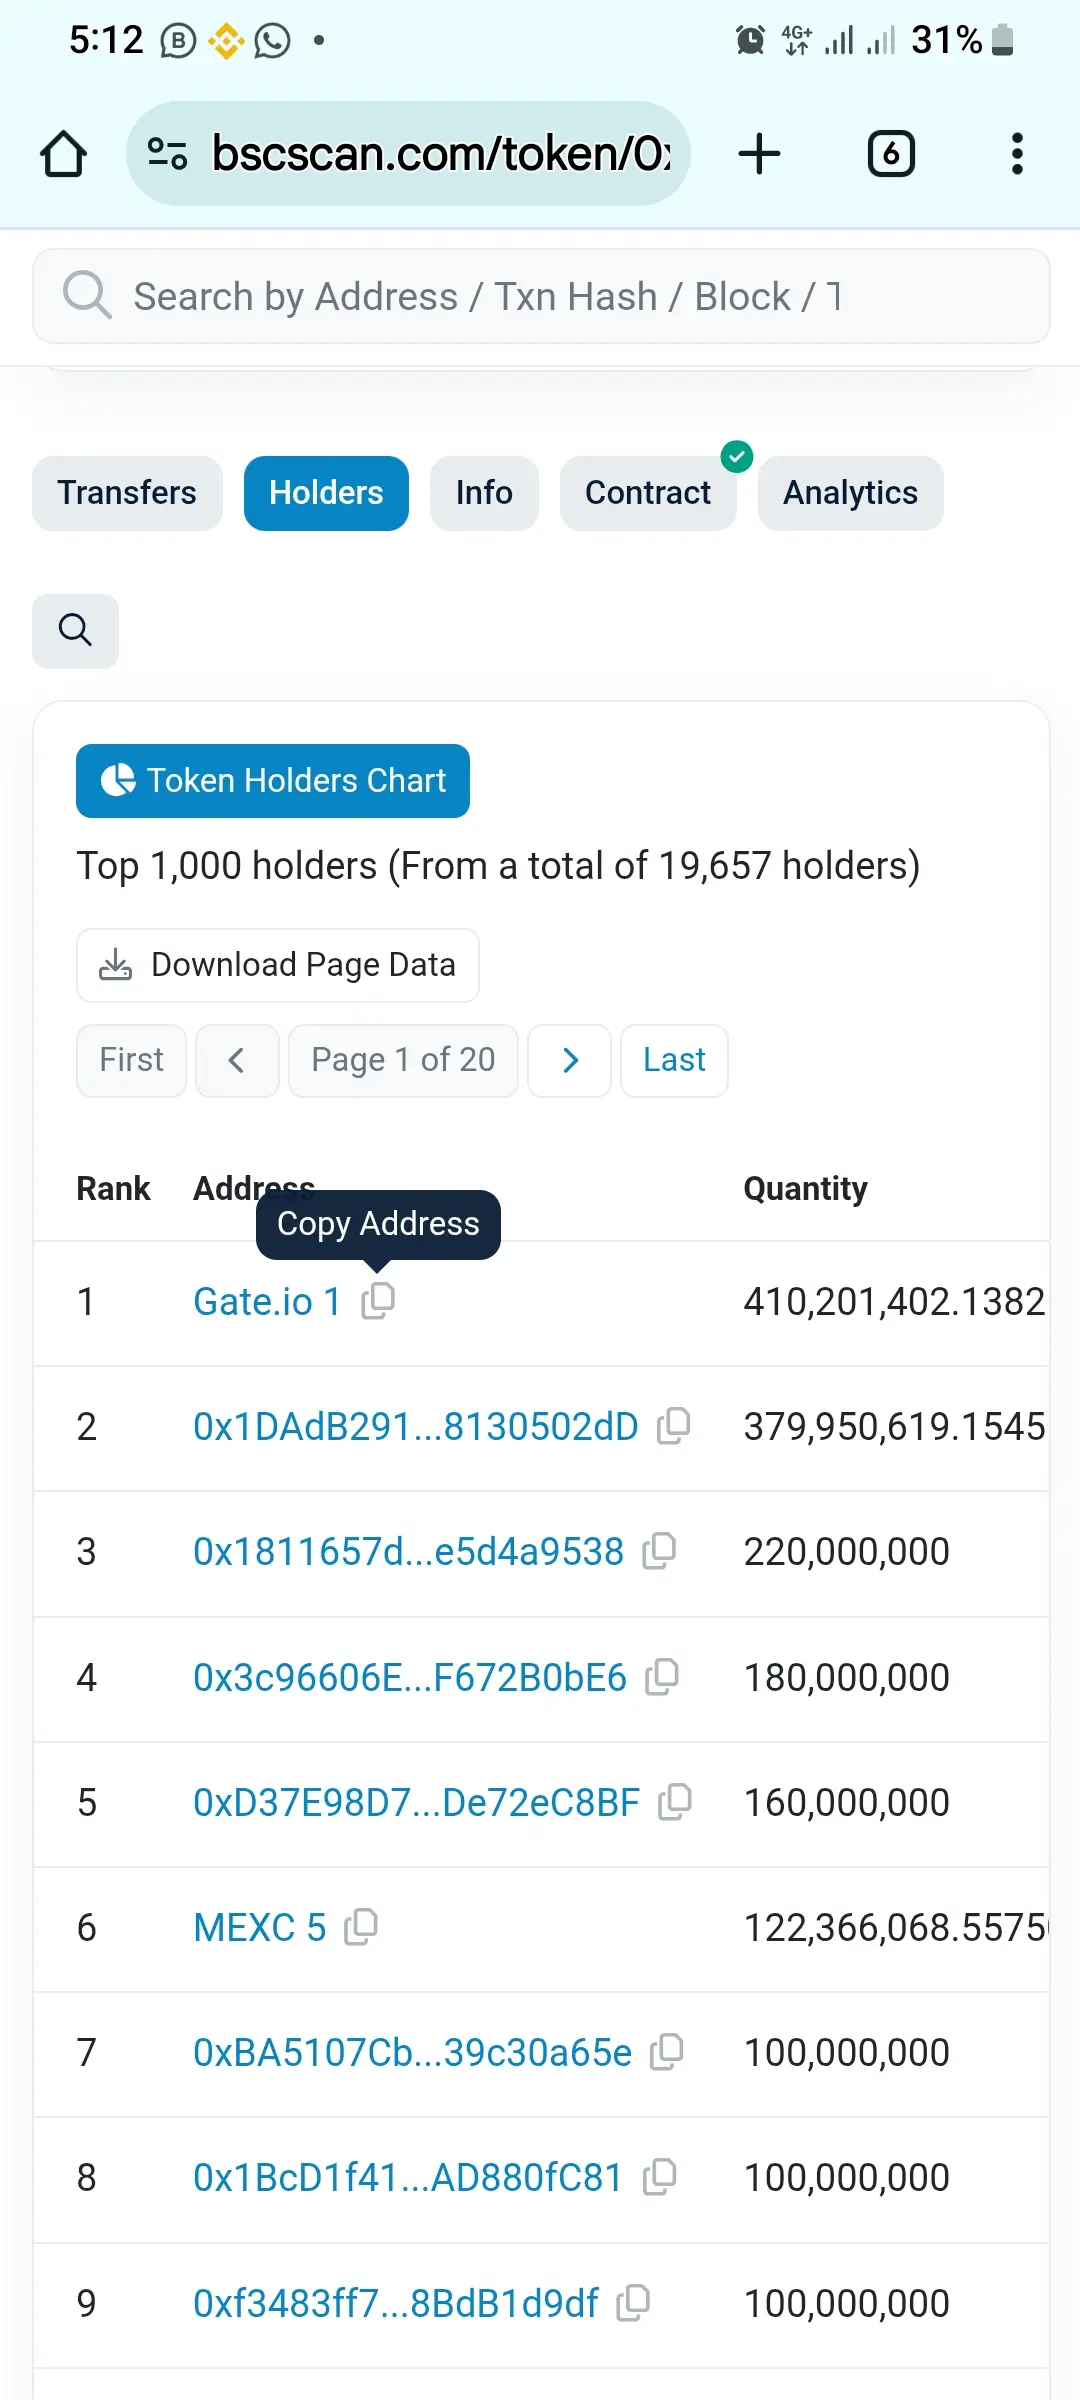The height and width of the screenshot is (2400, 1080).
Task: Open address 0x1DAdB291...8130502dD
Action: coord(416,1427)
